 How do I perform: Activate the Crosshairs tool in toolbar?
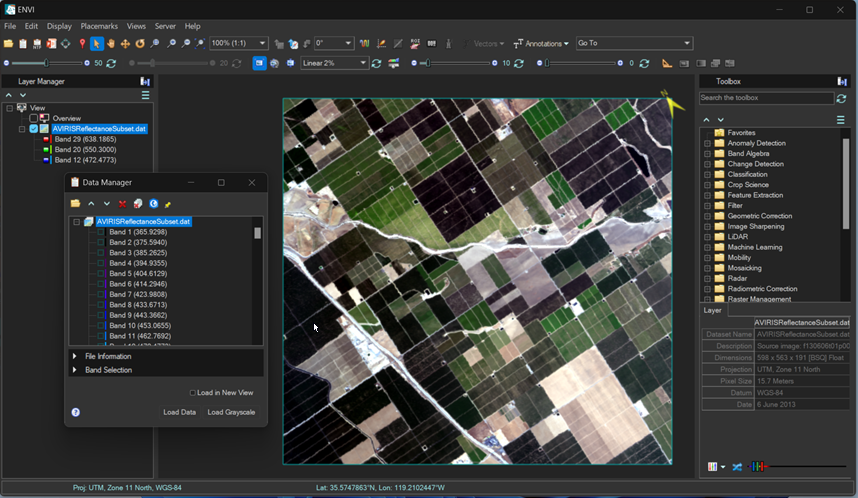(x=66, y=44)
